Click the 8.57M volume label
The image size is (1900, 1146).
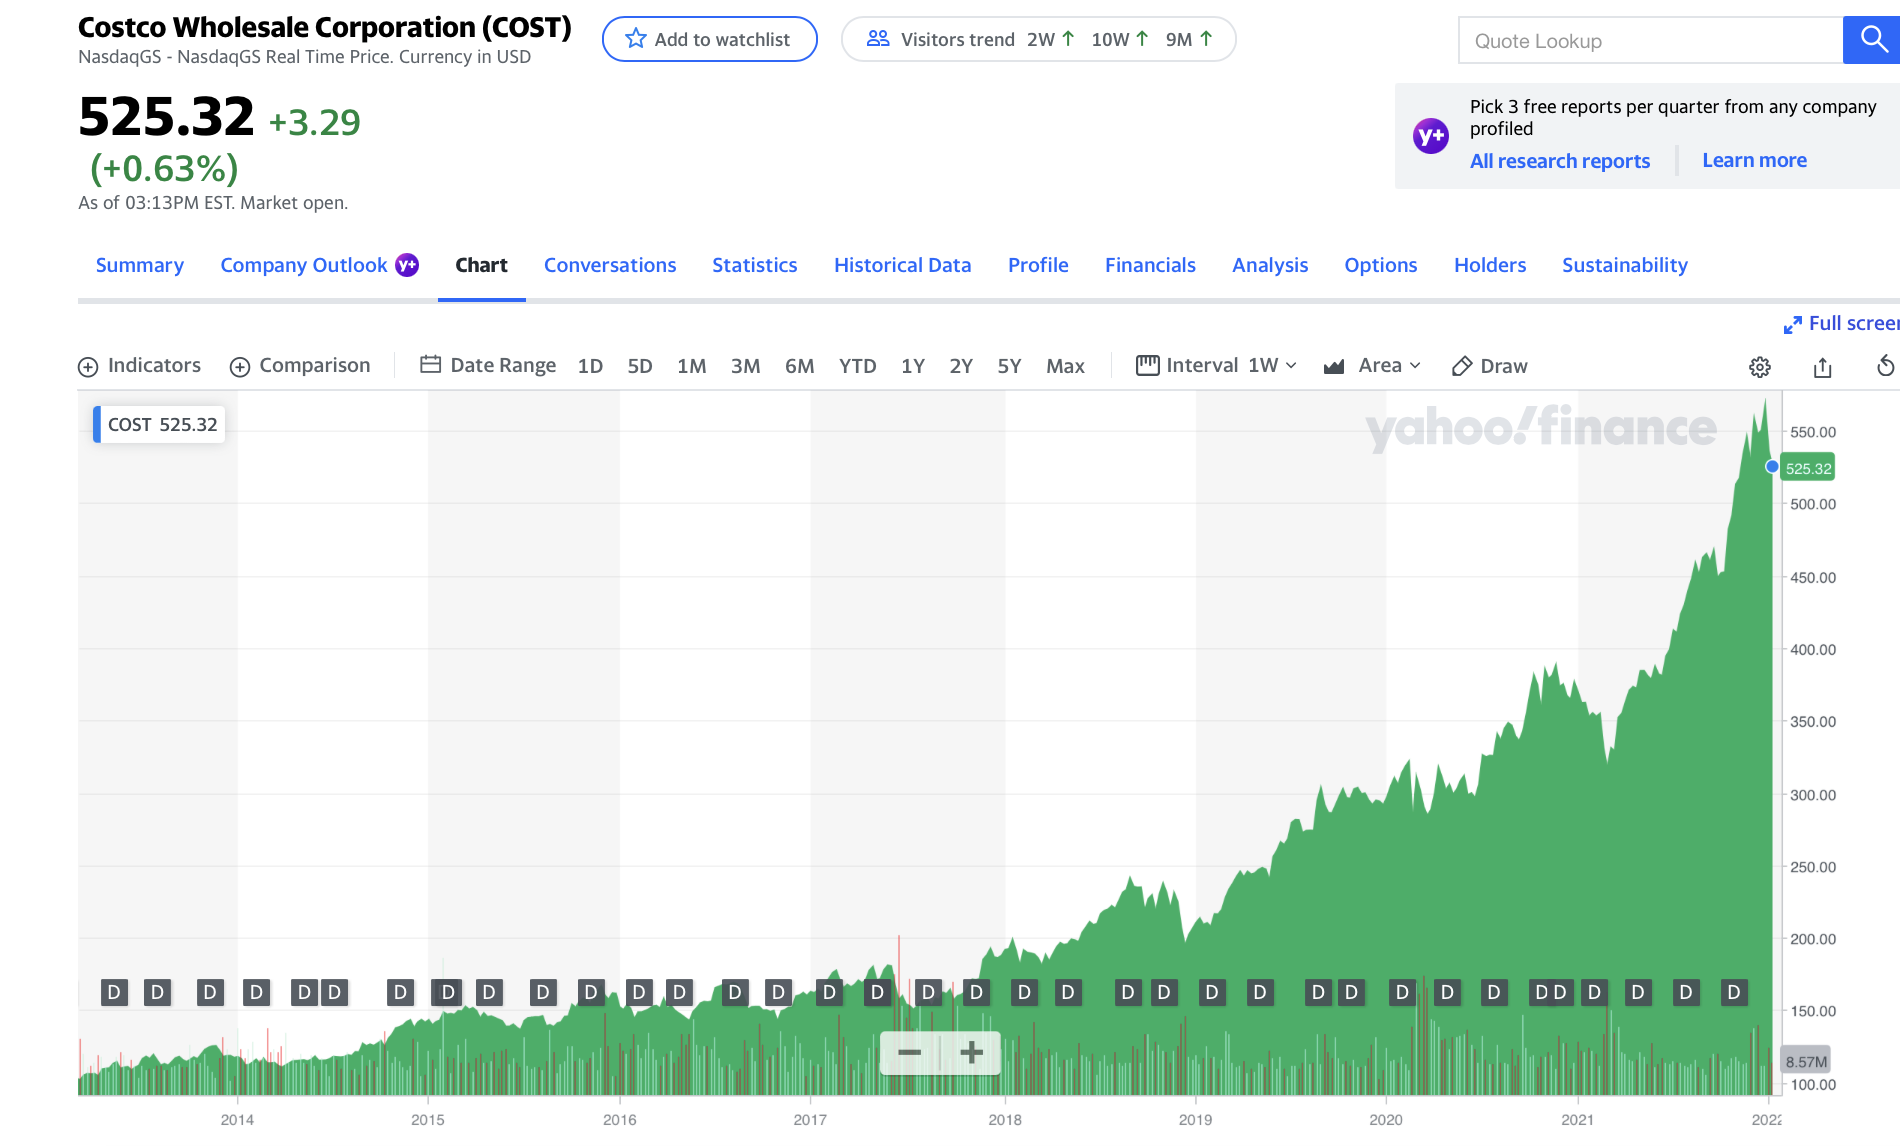click(1806, 1061)
